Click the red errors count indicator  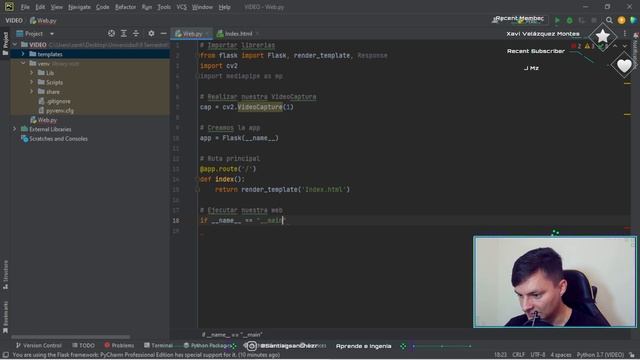pyautogui.click(x=576, y=46)
